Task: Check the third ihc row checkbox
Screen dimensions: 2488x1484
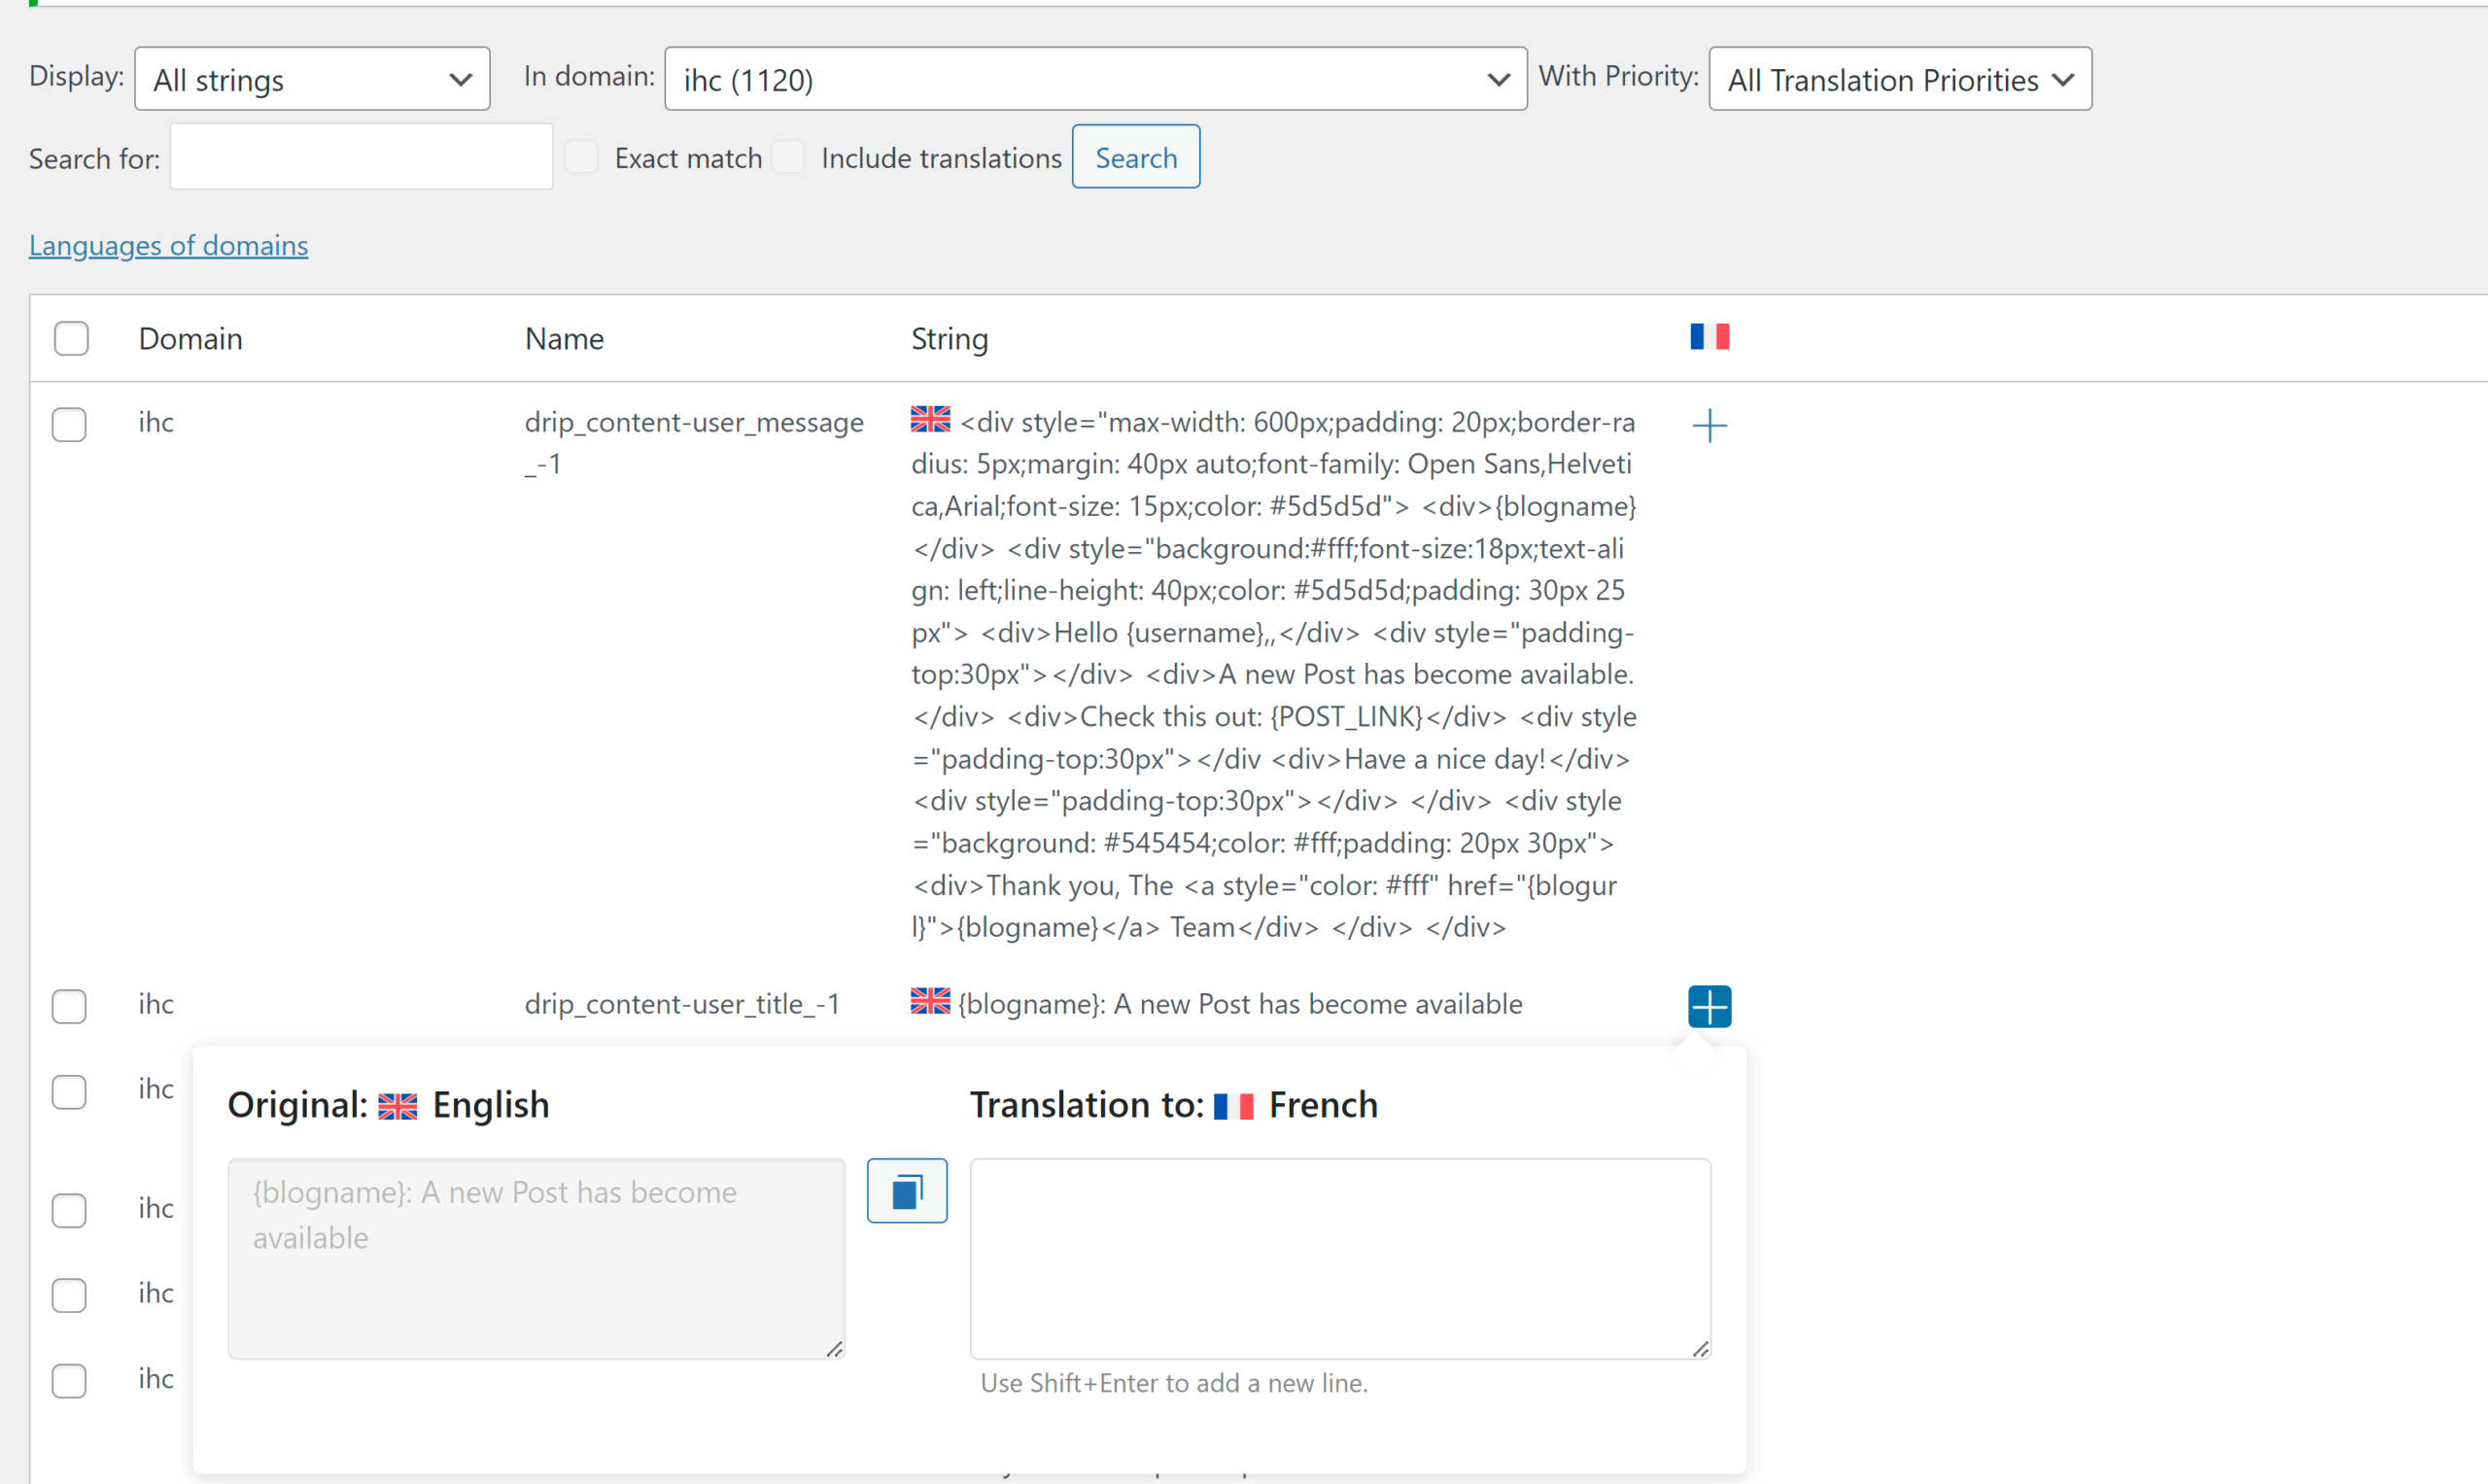Action: pos(69,1092)
